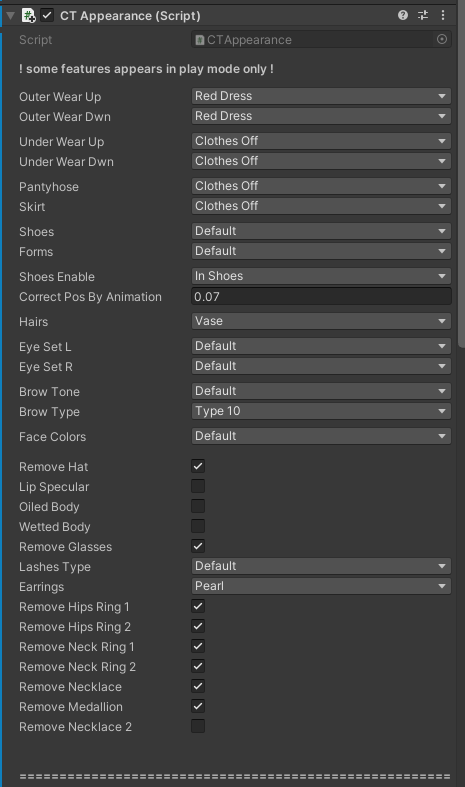
Task: Open the Outer Wear Up dropdown
Action: point(321,96)
